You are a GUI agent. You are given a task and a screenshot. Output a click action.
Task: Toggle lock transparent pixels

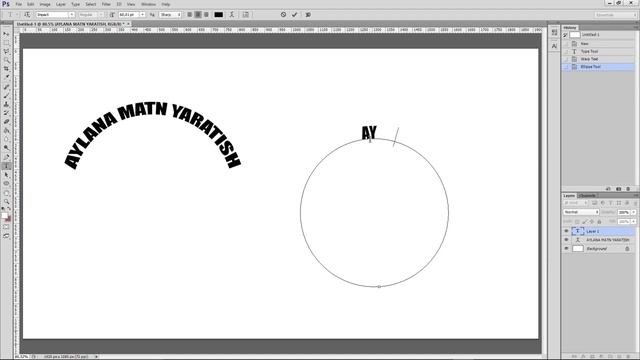click(x=577, y=222)
